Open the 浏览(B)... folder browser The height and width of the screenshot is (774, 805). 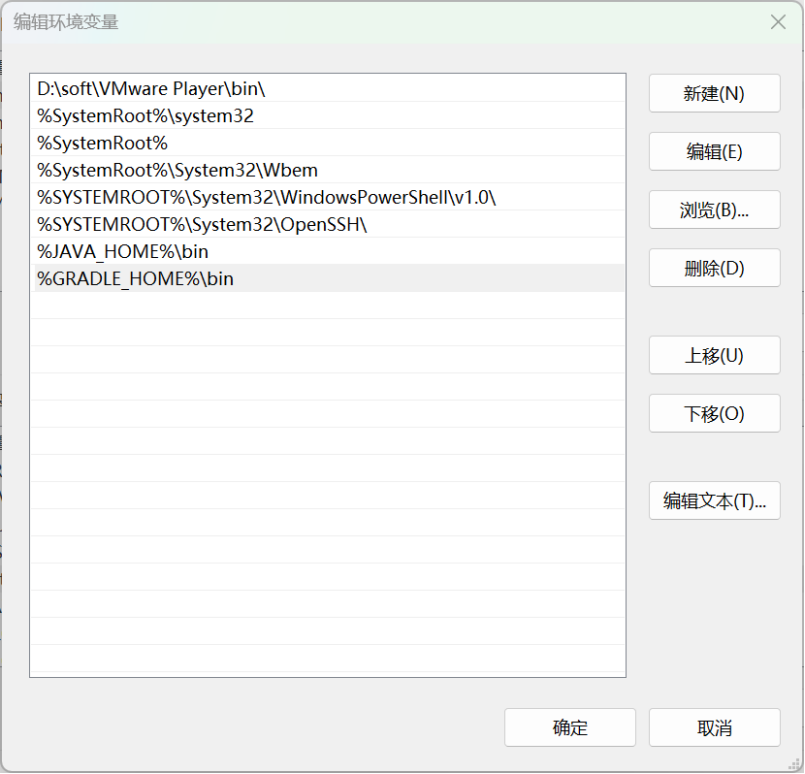tap(714, 210)
